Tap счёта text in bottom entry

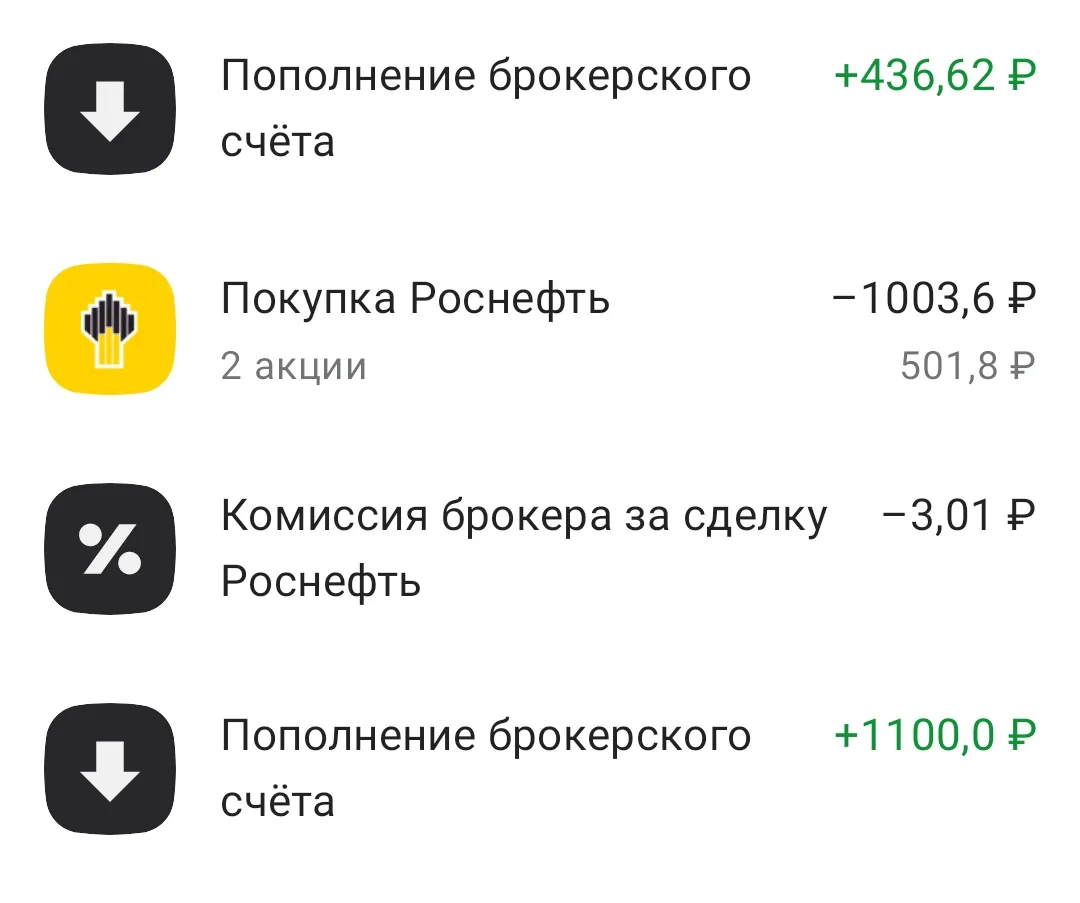278,802
